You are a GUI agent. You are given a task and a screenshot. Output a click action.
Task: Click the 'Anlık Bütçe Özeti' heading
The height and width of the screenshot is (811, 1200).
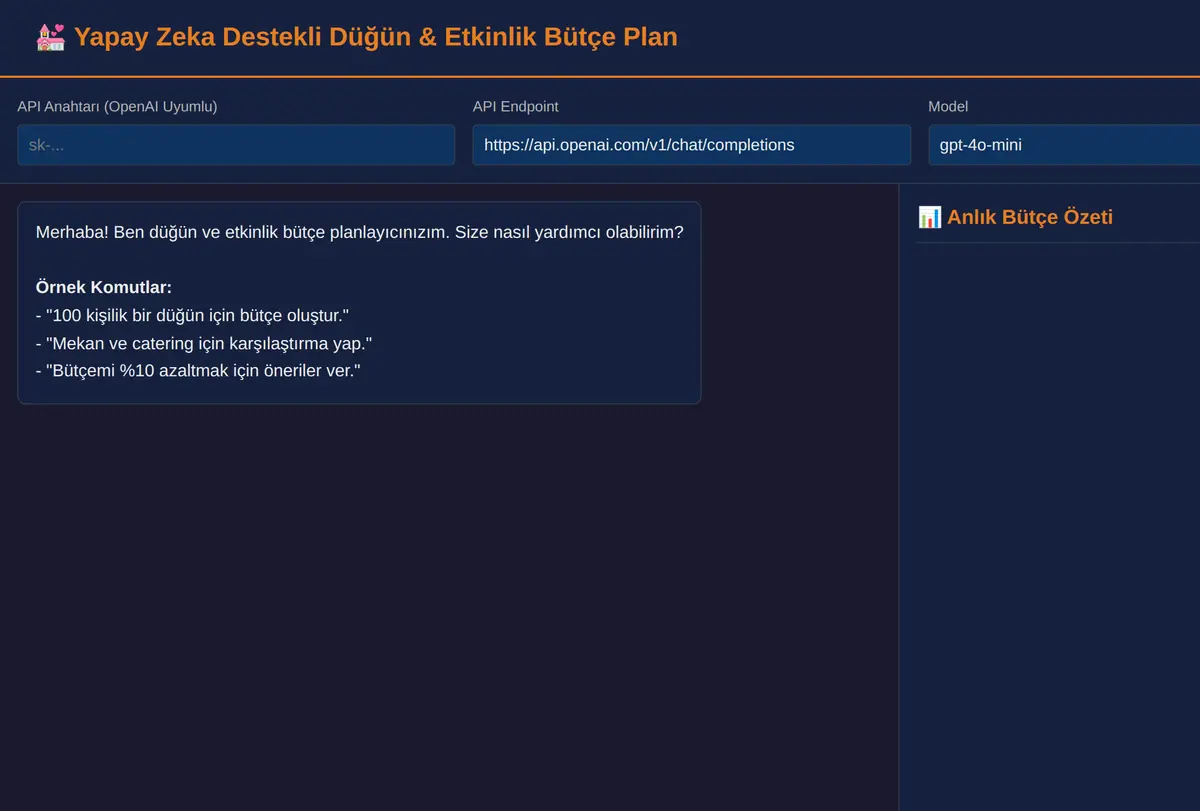[x=1030, y=217]
